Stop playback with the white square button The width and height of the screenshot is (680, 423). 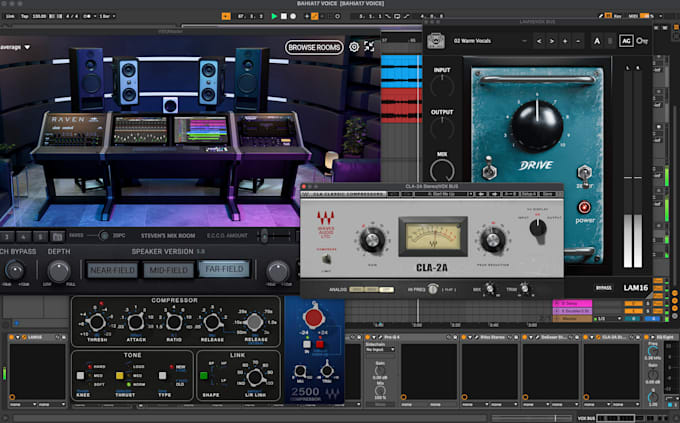coord(284,16)
